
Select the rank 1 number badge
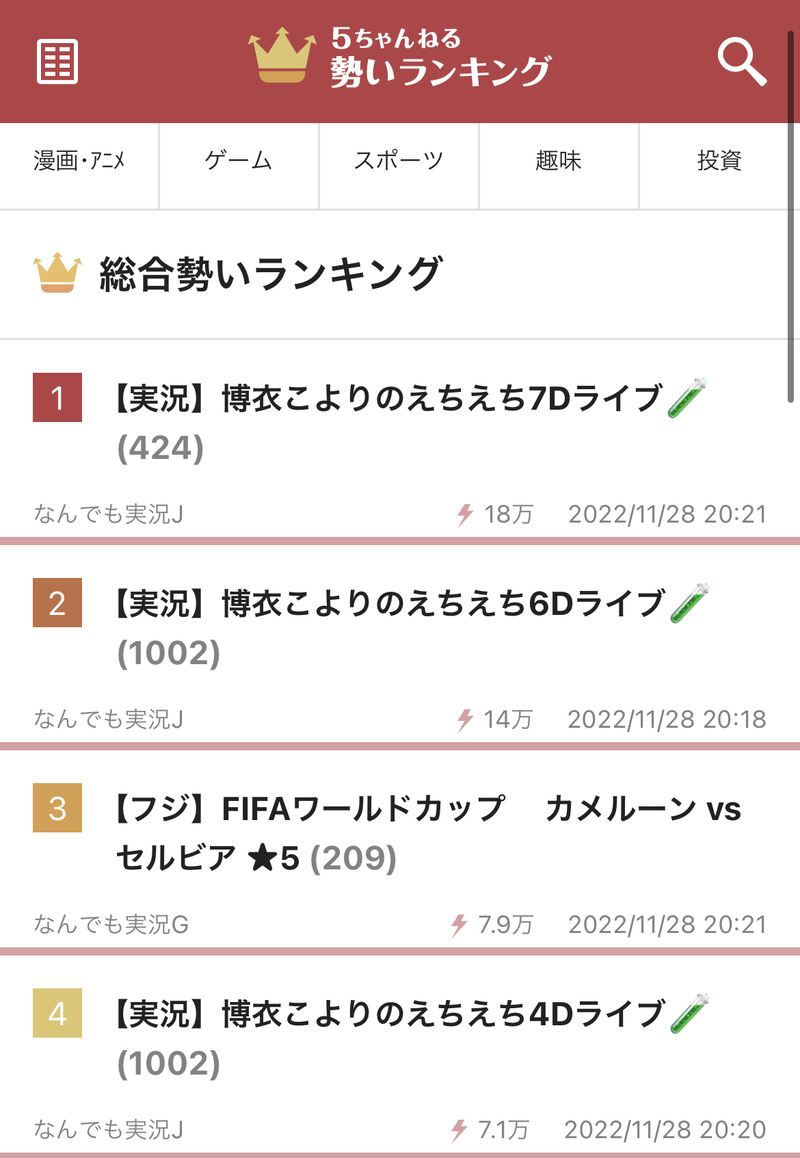pos(58,397)
